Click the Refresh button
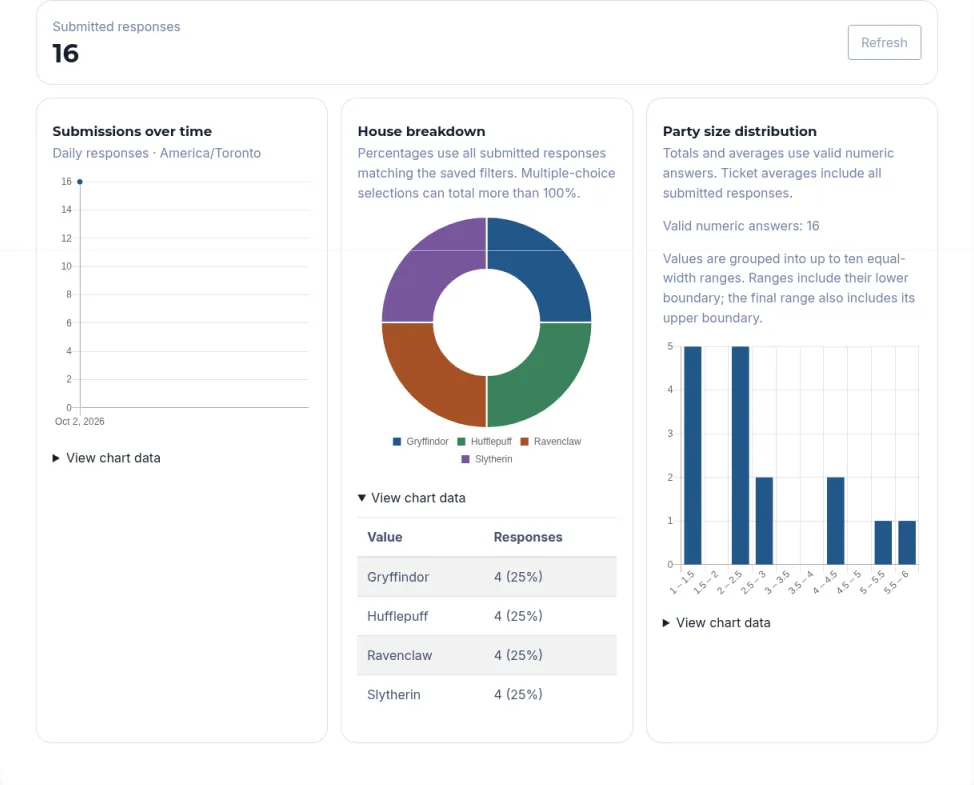 pos(884,42)
